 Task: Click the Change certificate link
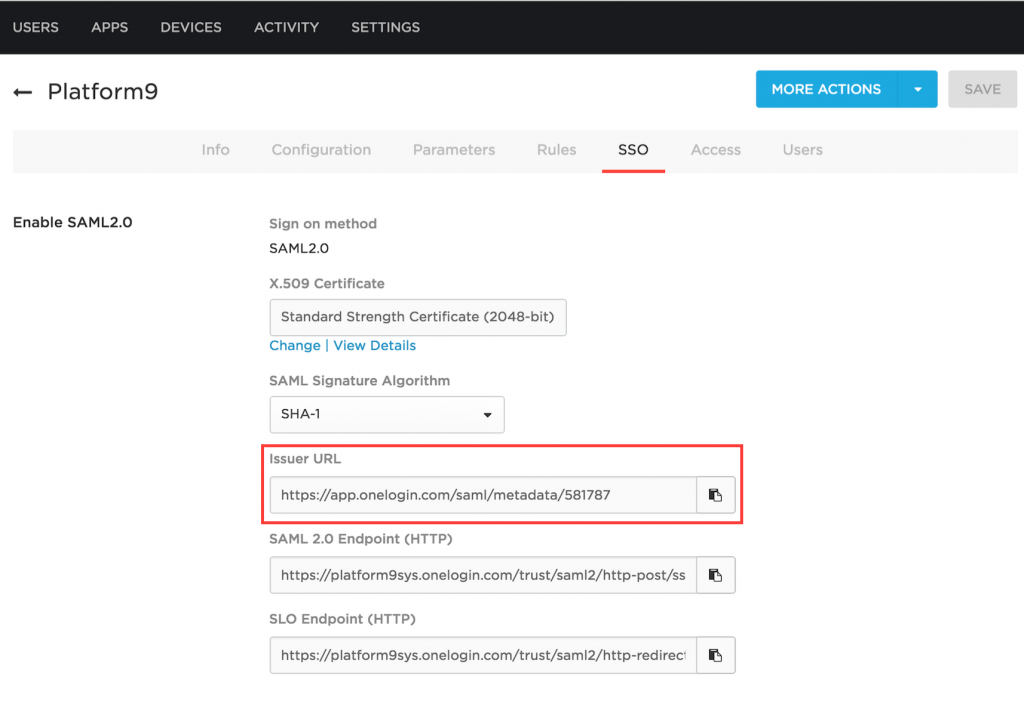point(295,345)
